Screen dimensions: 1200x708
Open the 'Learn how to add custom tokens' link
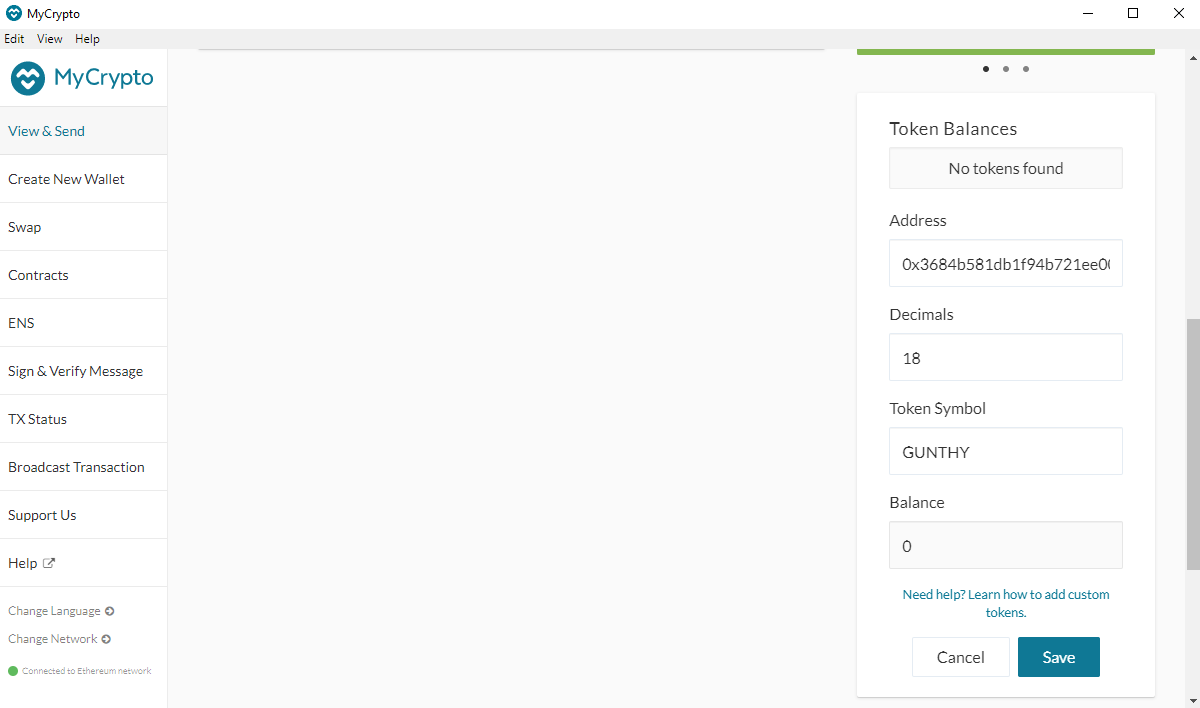(1006, 603)
